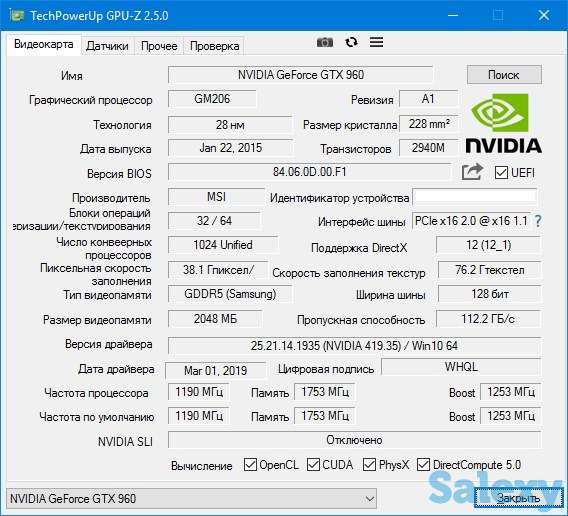Screen dimensions: 568x516
Task: Click the Поиск button
Action: (x=504, y=75)
